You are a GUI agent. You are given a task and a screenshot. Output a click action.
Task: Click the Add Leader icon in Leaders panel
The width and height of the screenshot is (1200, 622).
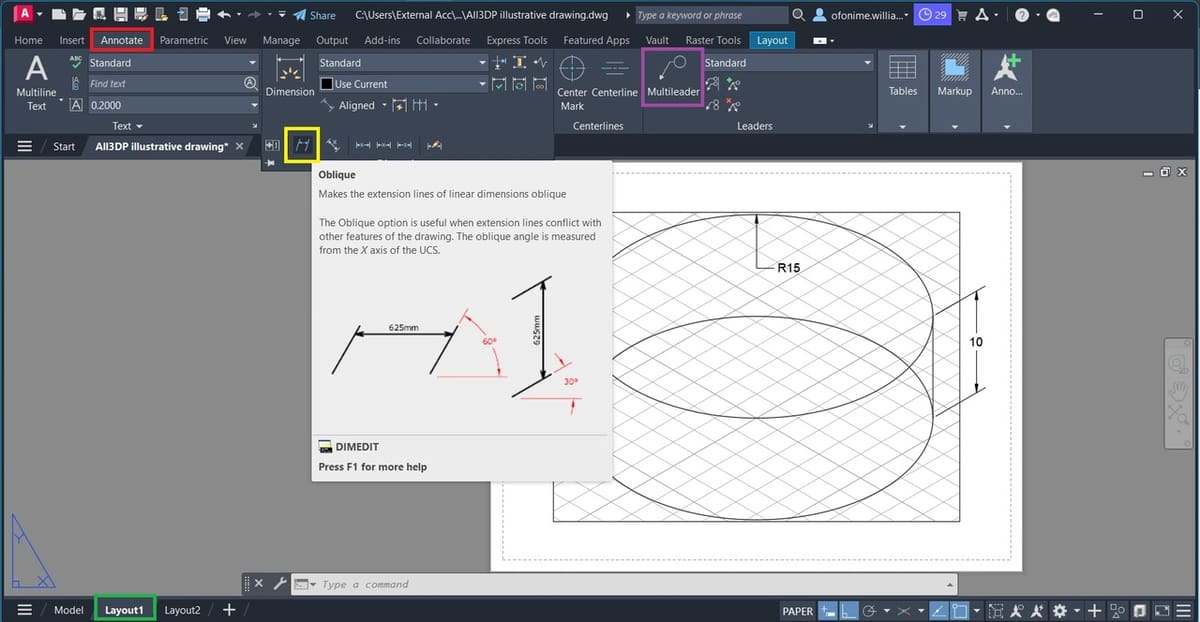[x=734, y=84]
